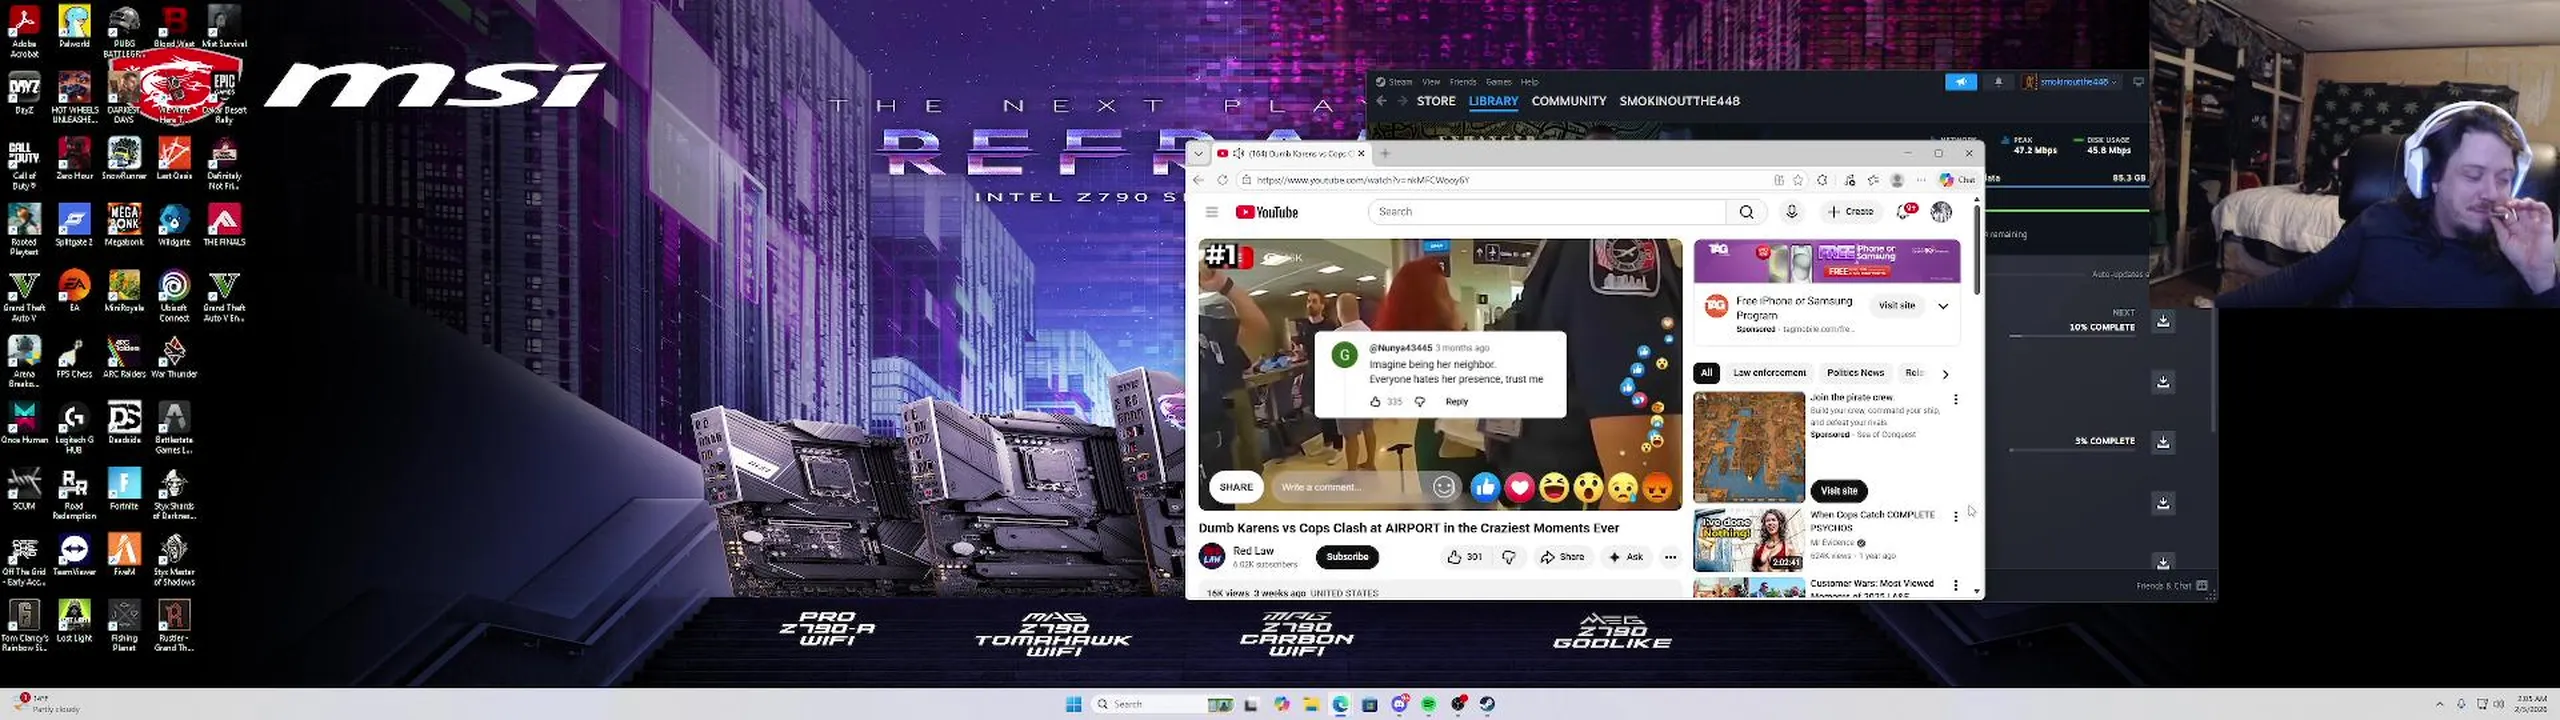The image size is (2560, 720).
Task: Show more filter chips with right arrow
Action: pos(1945,374)
